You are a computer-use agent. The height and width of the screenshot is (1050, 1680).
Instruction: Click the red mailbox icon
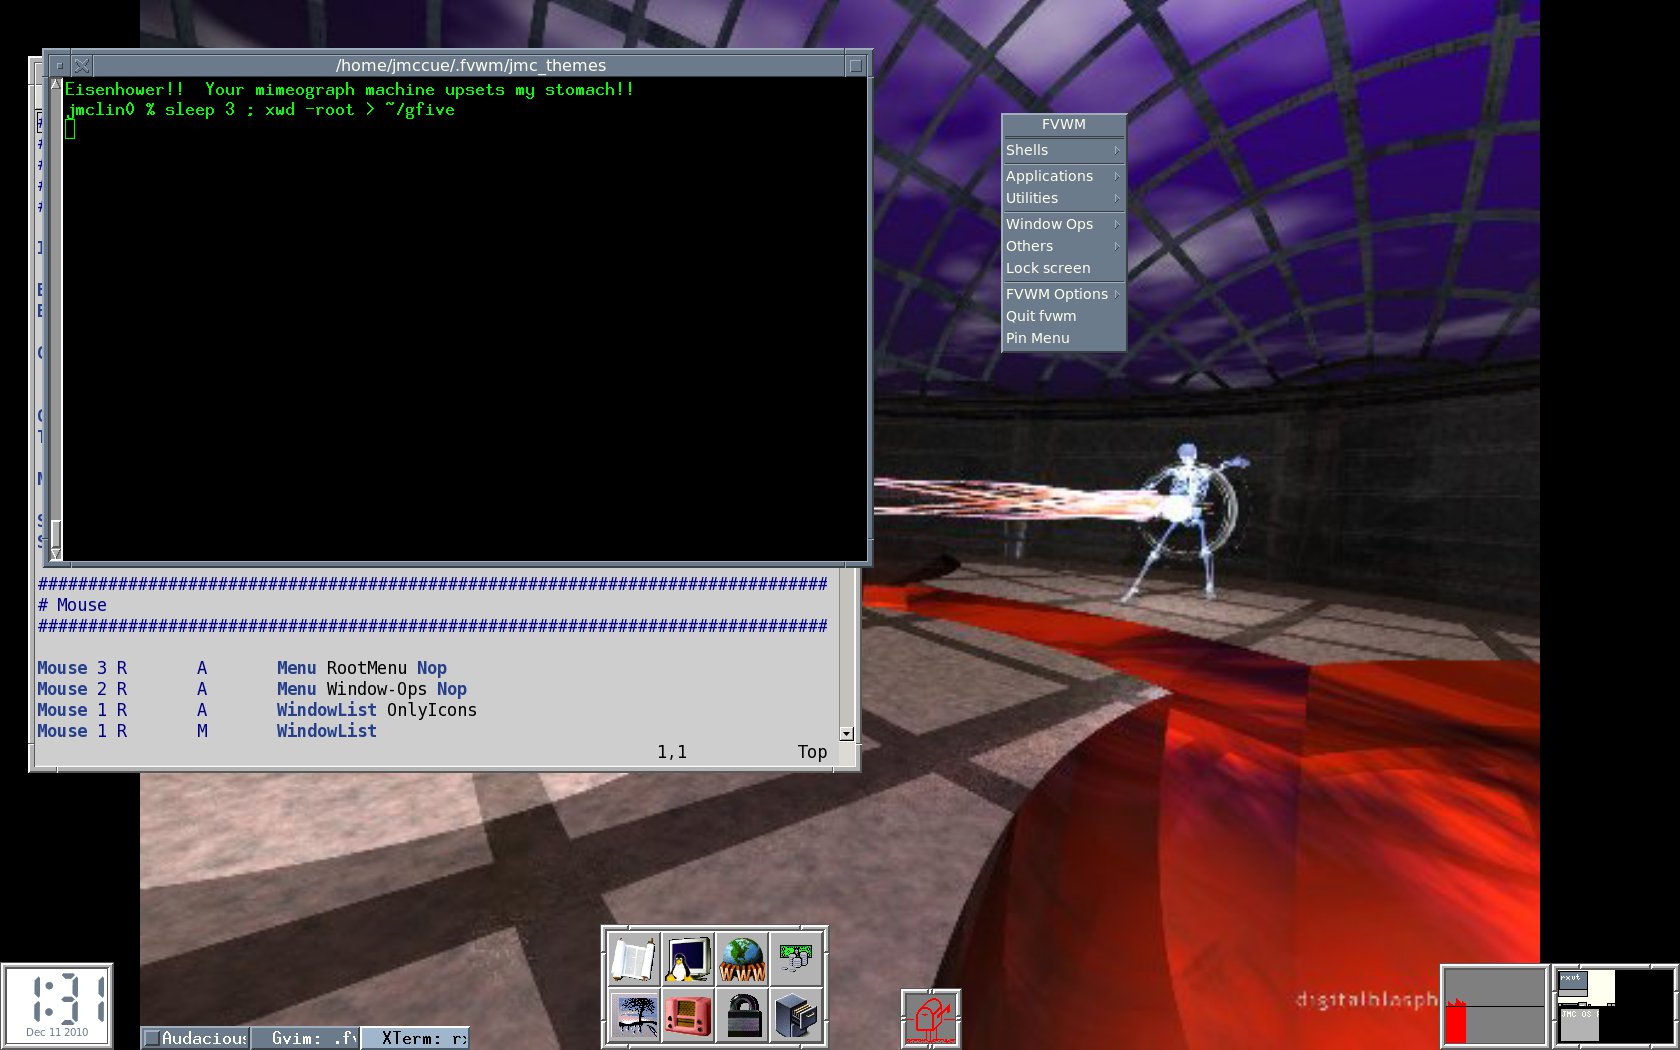931,1018
